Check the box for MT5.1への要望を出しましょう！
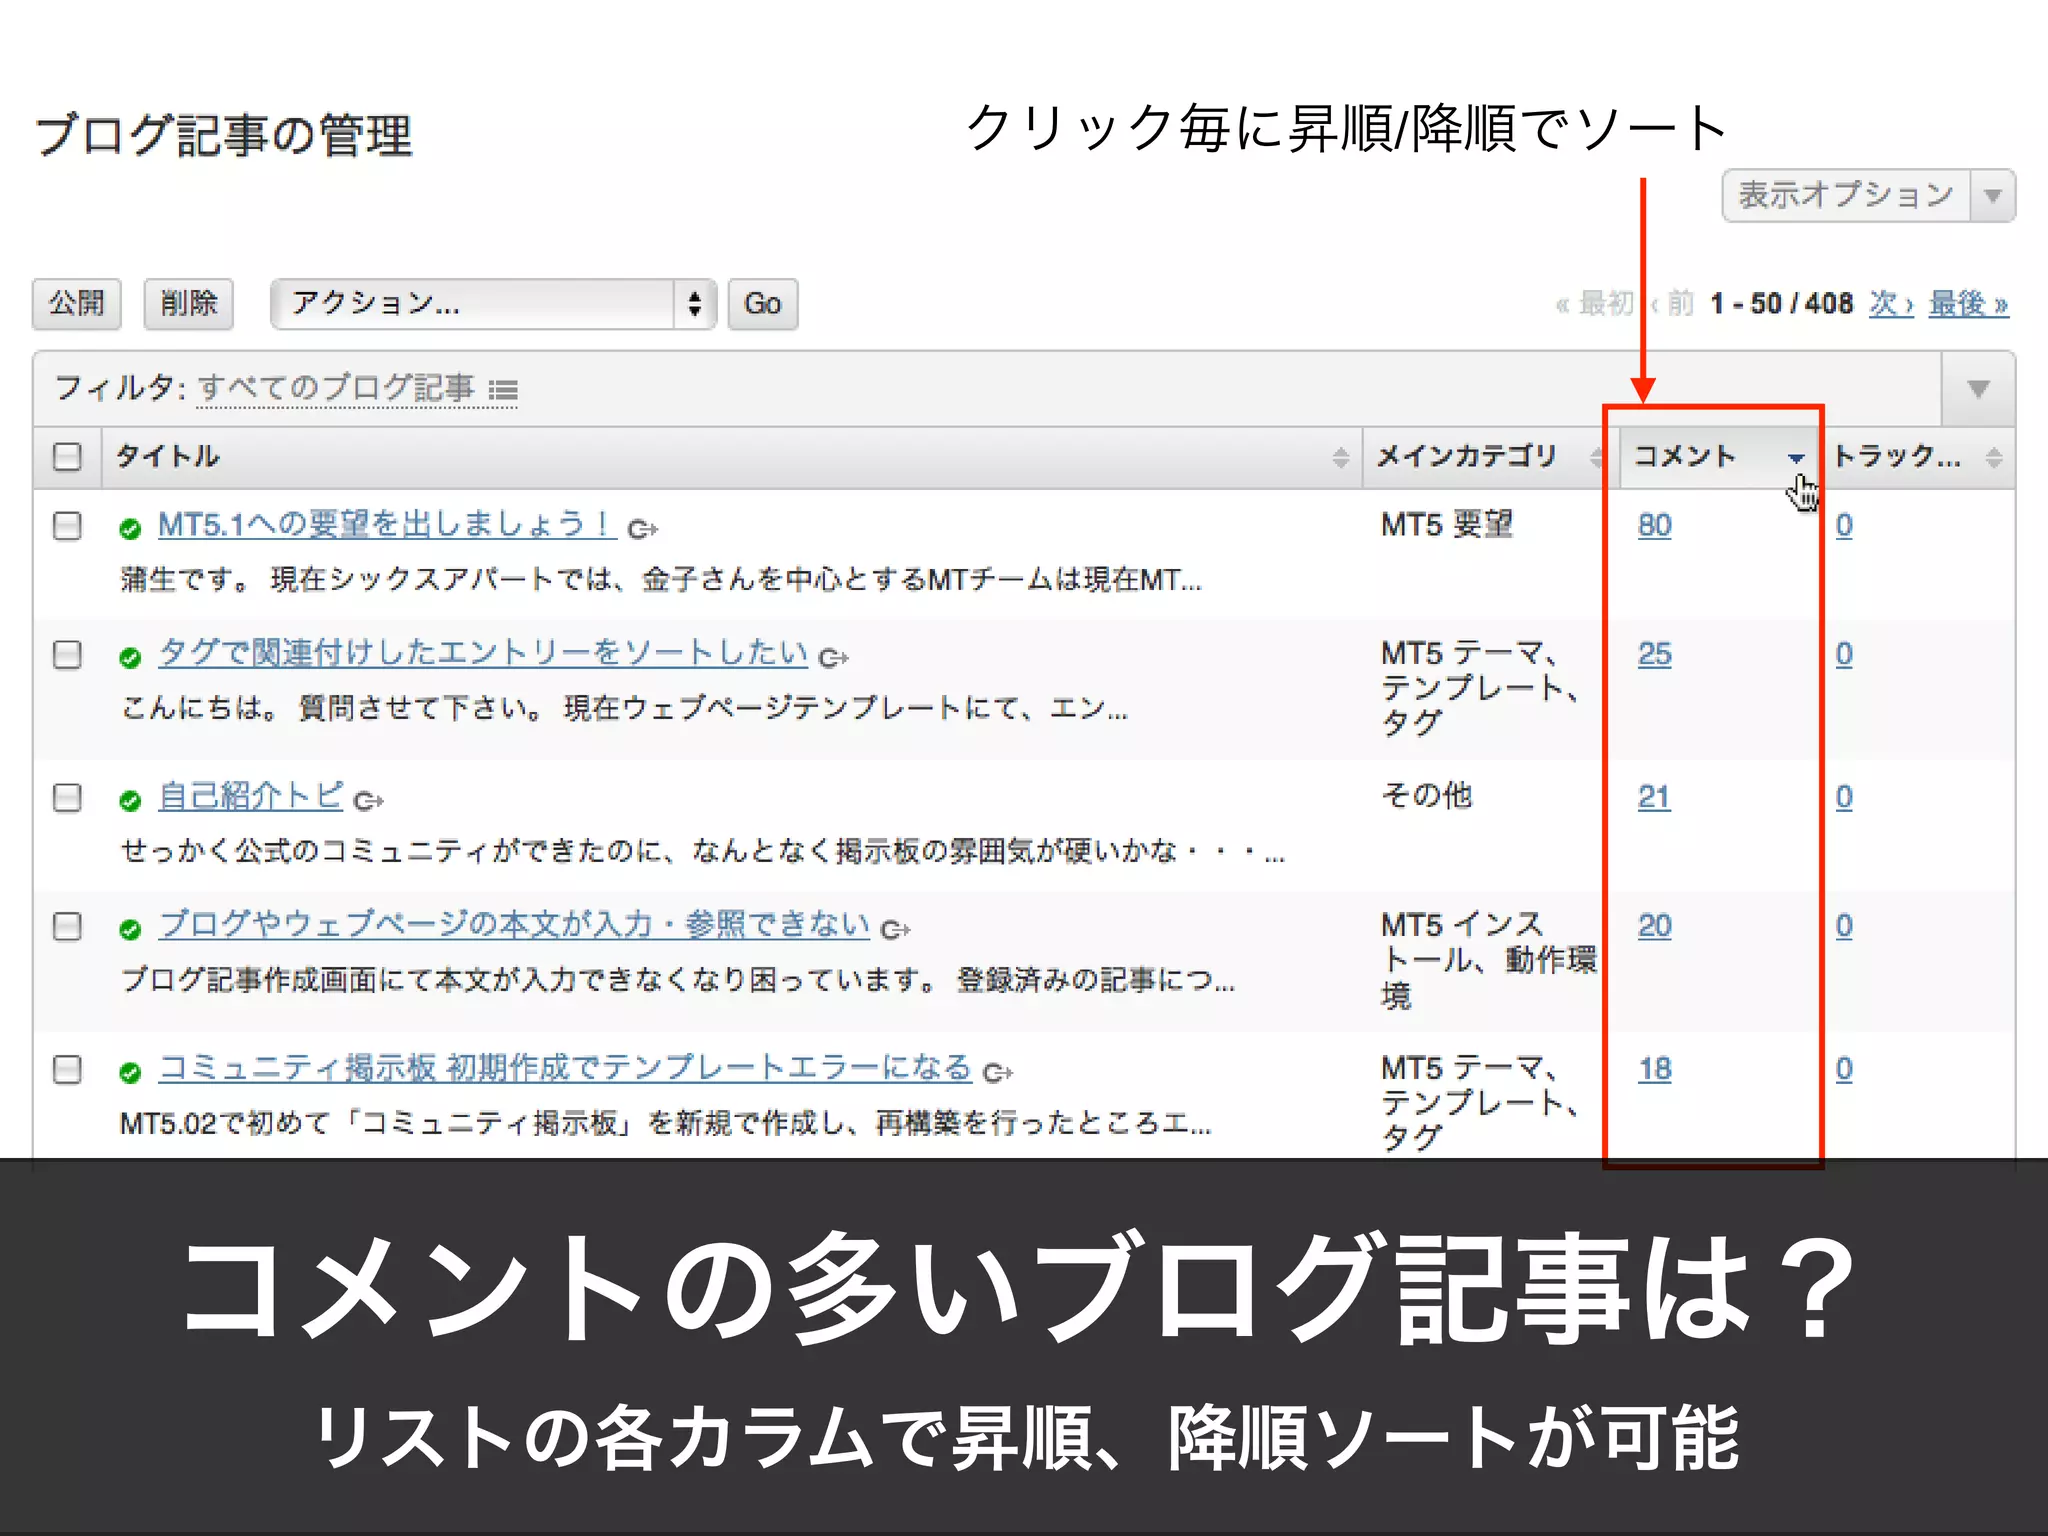 tap(67, 526)
